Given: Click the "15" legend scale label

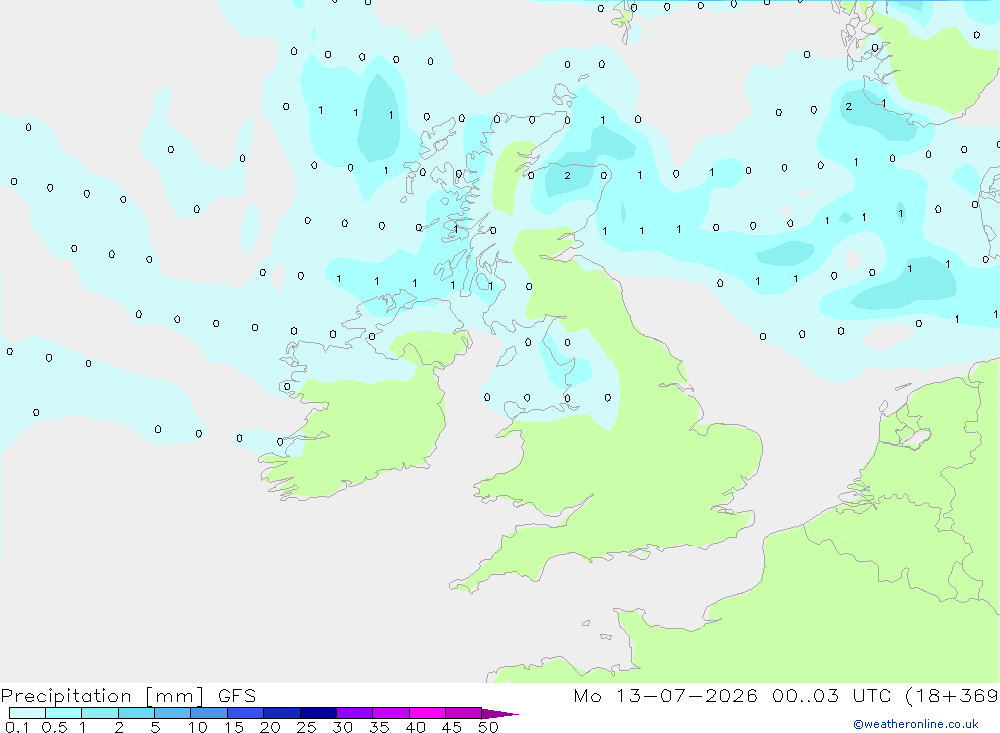Looking at the screenshot, I should (234, 727).
